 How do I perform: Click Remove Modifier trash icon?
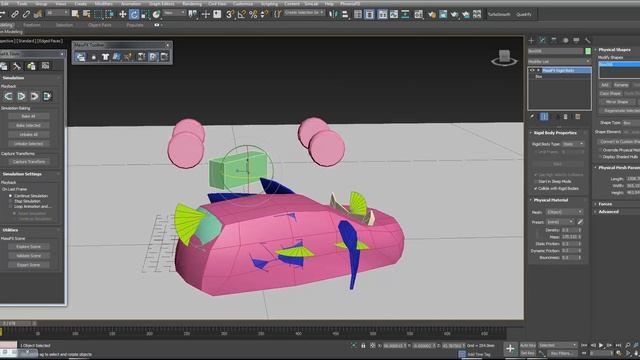[566, 117]
